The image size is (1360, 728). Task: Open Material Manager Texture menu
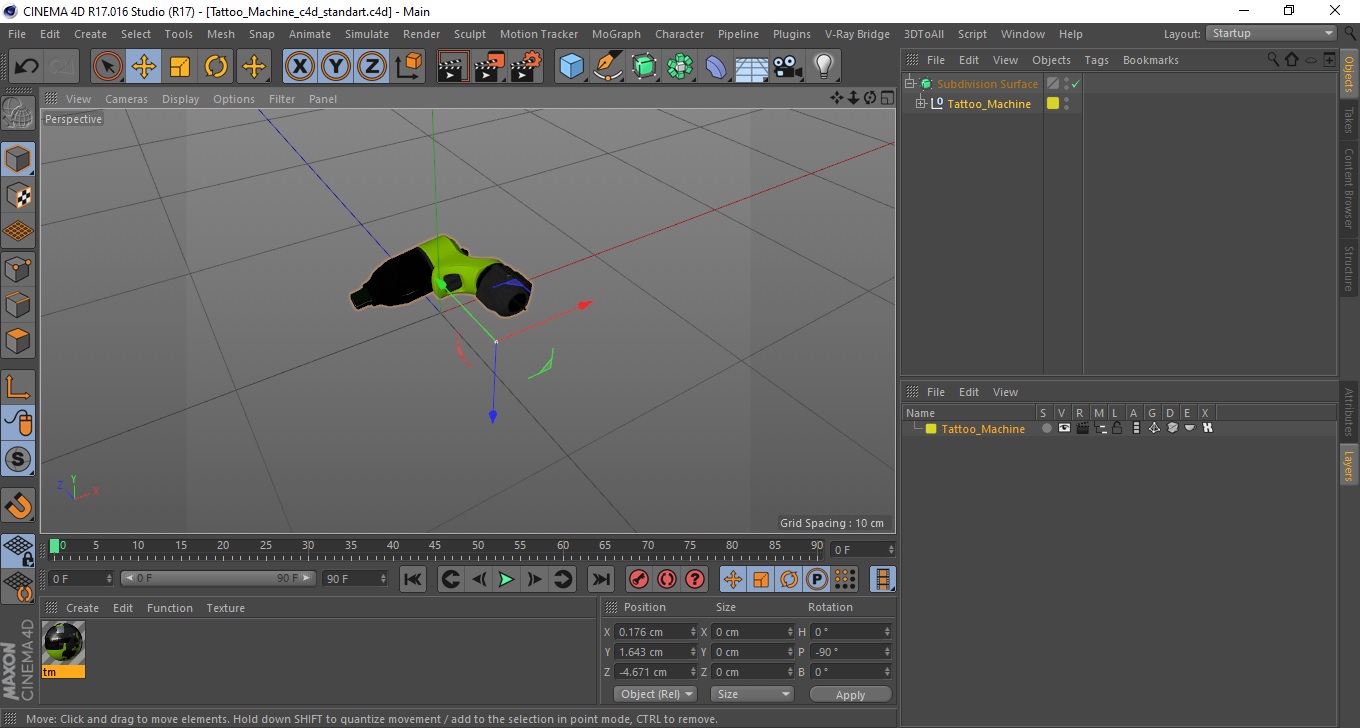pyautogui.click(x=225, y=608)
